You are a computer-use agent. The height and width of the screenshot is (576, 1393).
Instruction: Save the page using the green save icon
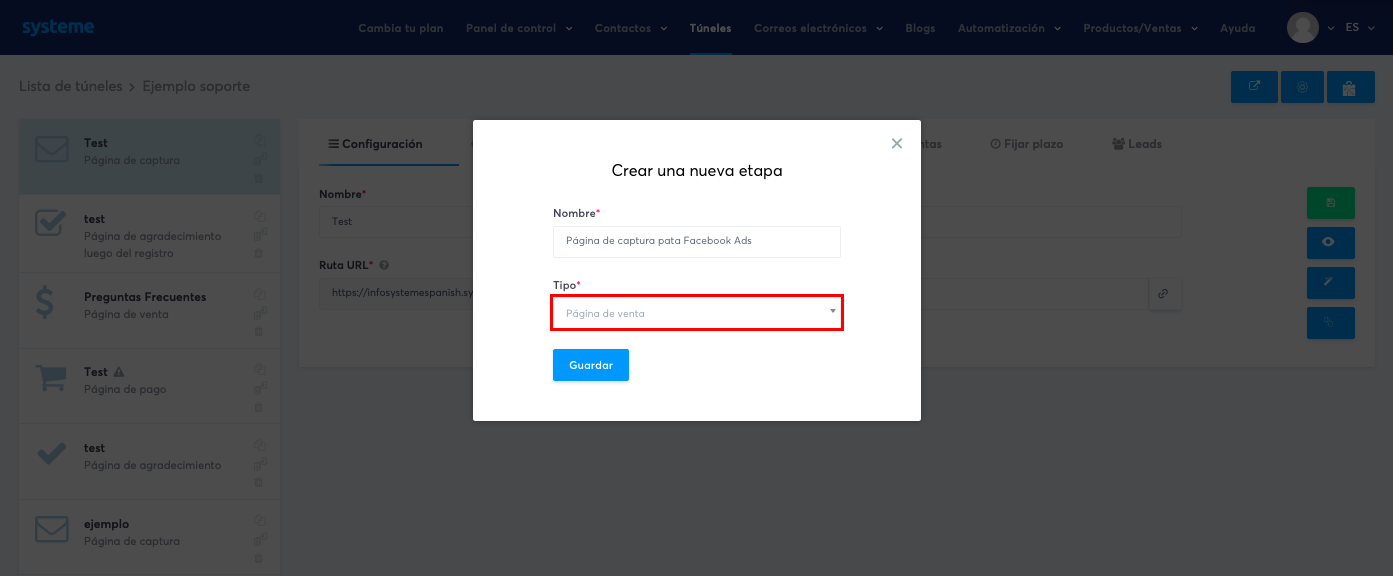[1331, 203]
